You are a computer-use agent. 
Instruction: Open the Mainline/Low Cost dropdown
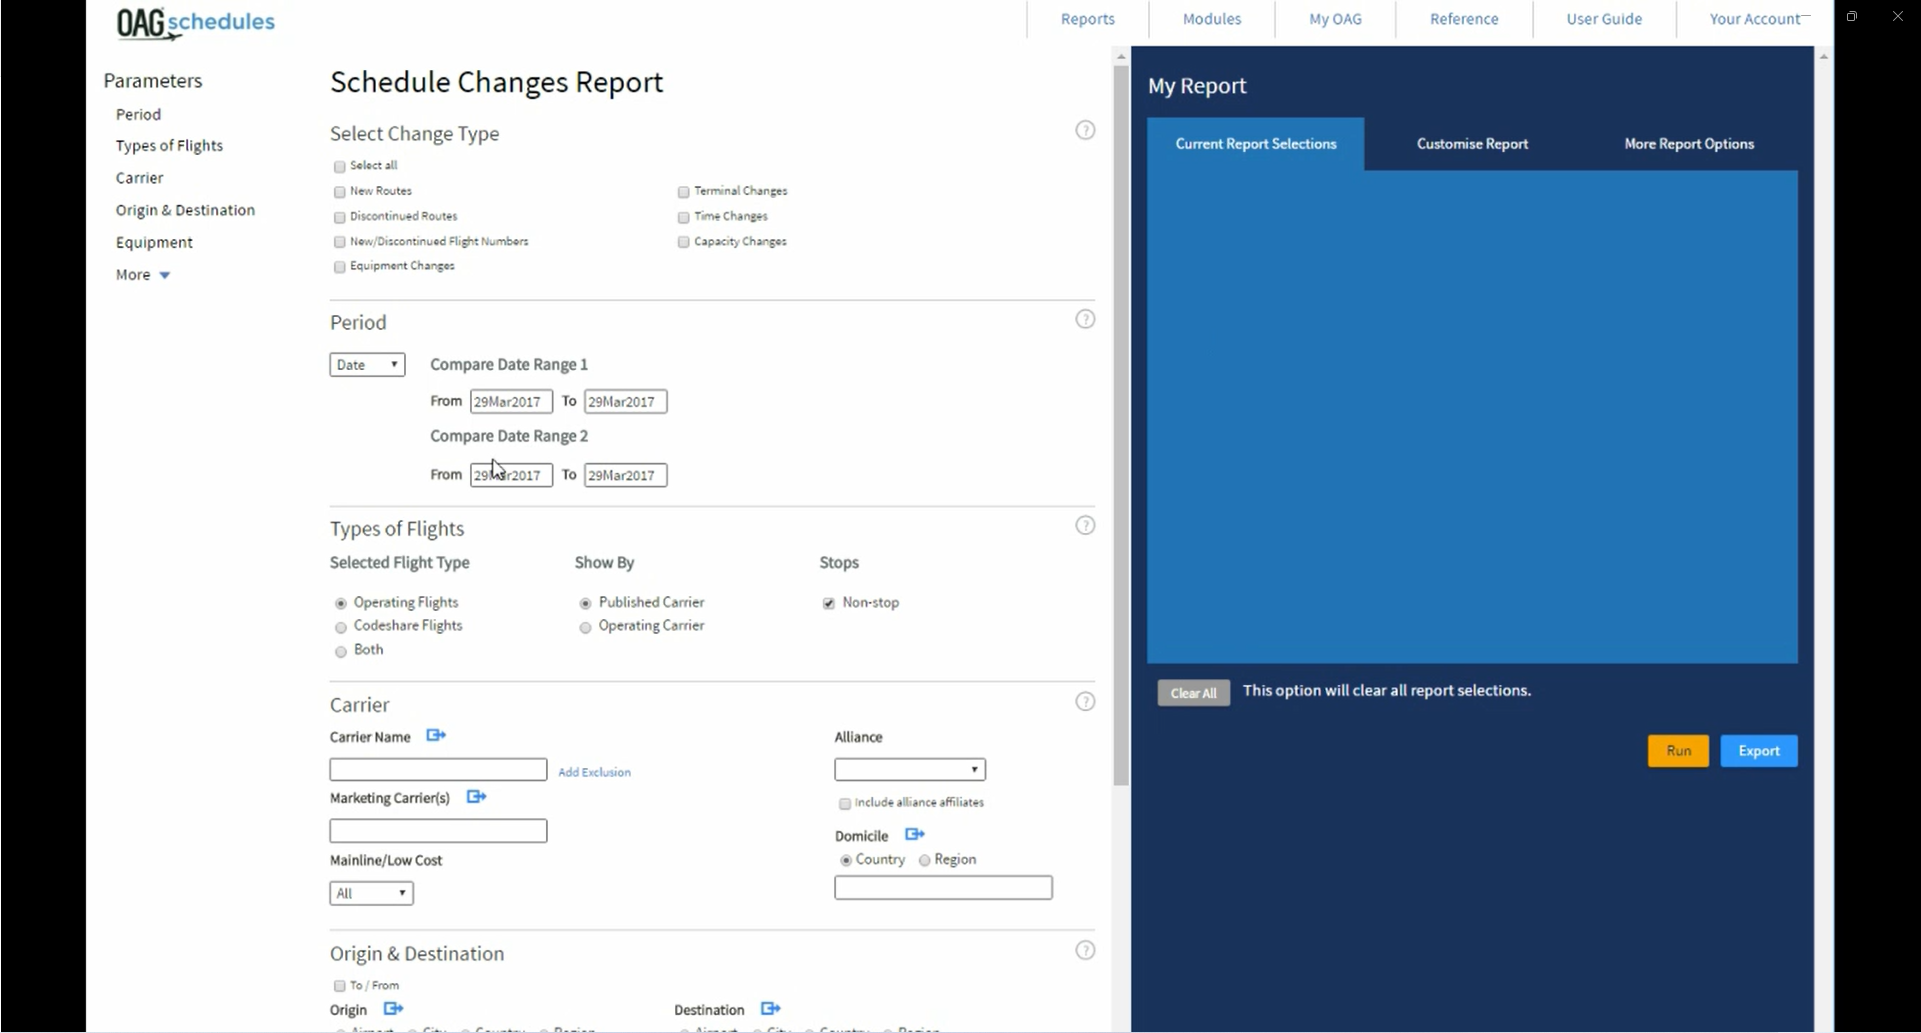pos(371,894)
